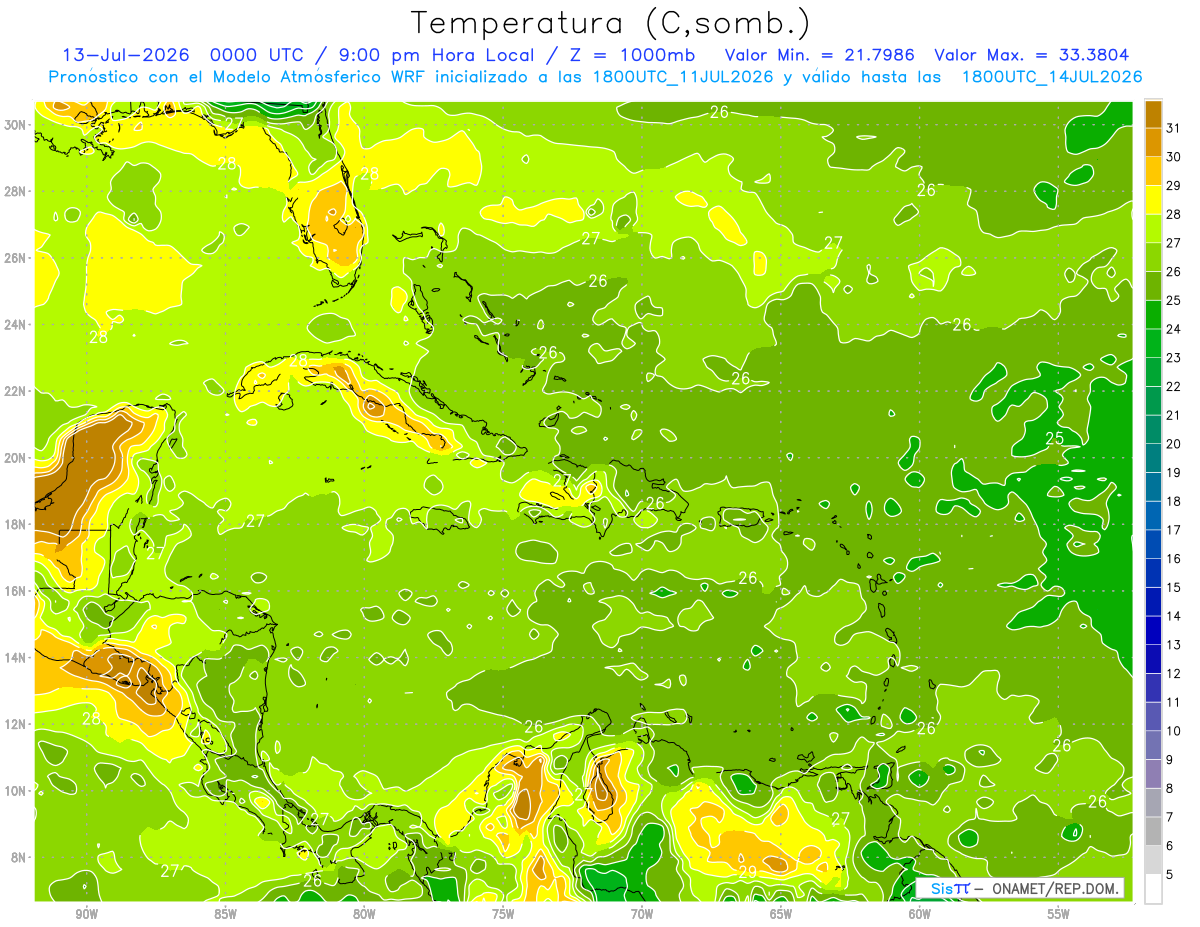This screenshot has height=927, width=1200.
Task: Click the '55W' longitude axis label
Action: point(1059,915)
